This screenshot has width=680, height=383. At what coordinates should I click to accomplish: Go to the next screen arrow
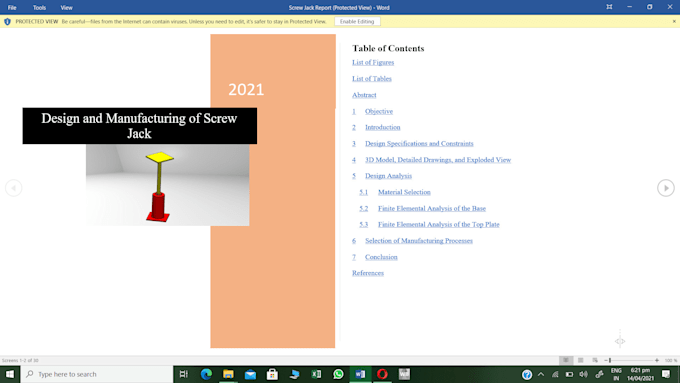coord(666,188)
